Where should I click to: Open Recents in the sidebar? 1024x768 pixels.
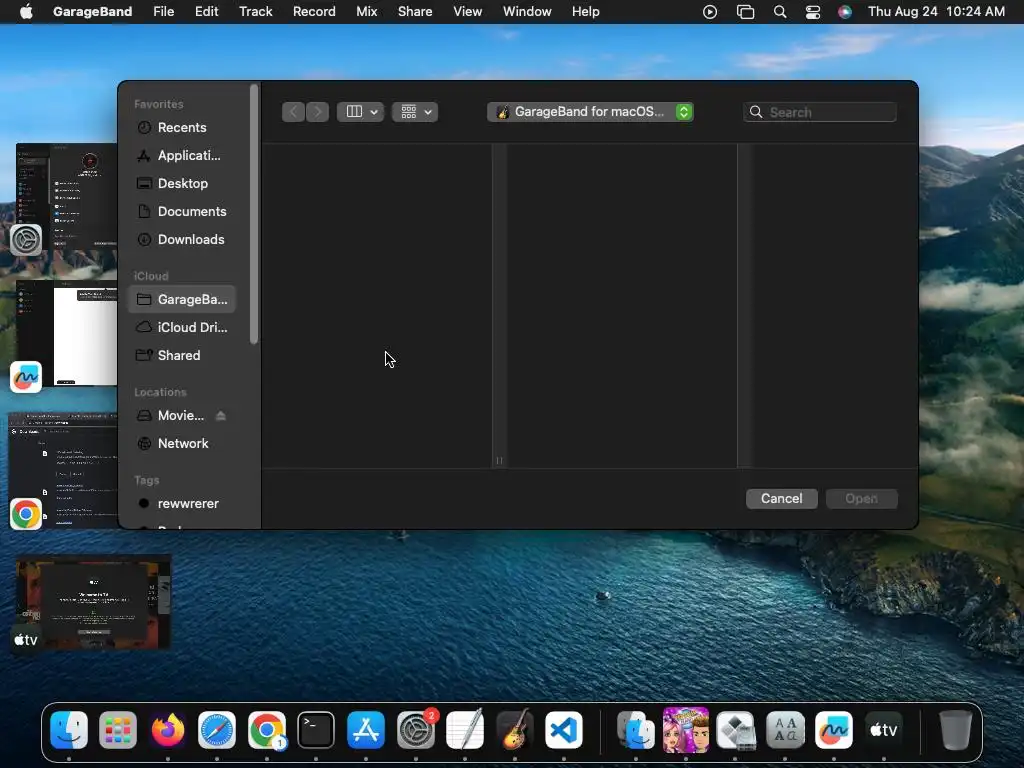(x=182, y=127)
